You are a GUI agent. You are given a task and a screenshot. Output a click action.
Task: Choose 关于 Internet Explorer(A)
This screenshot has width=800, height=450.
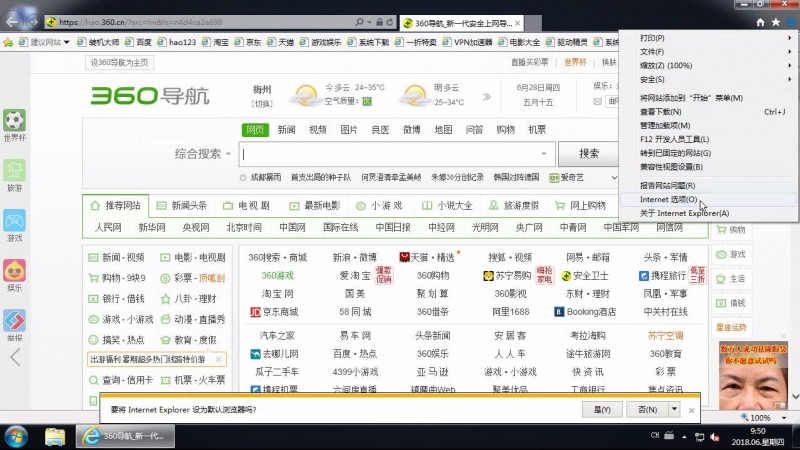pos(708,213)
